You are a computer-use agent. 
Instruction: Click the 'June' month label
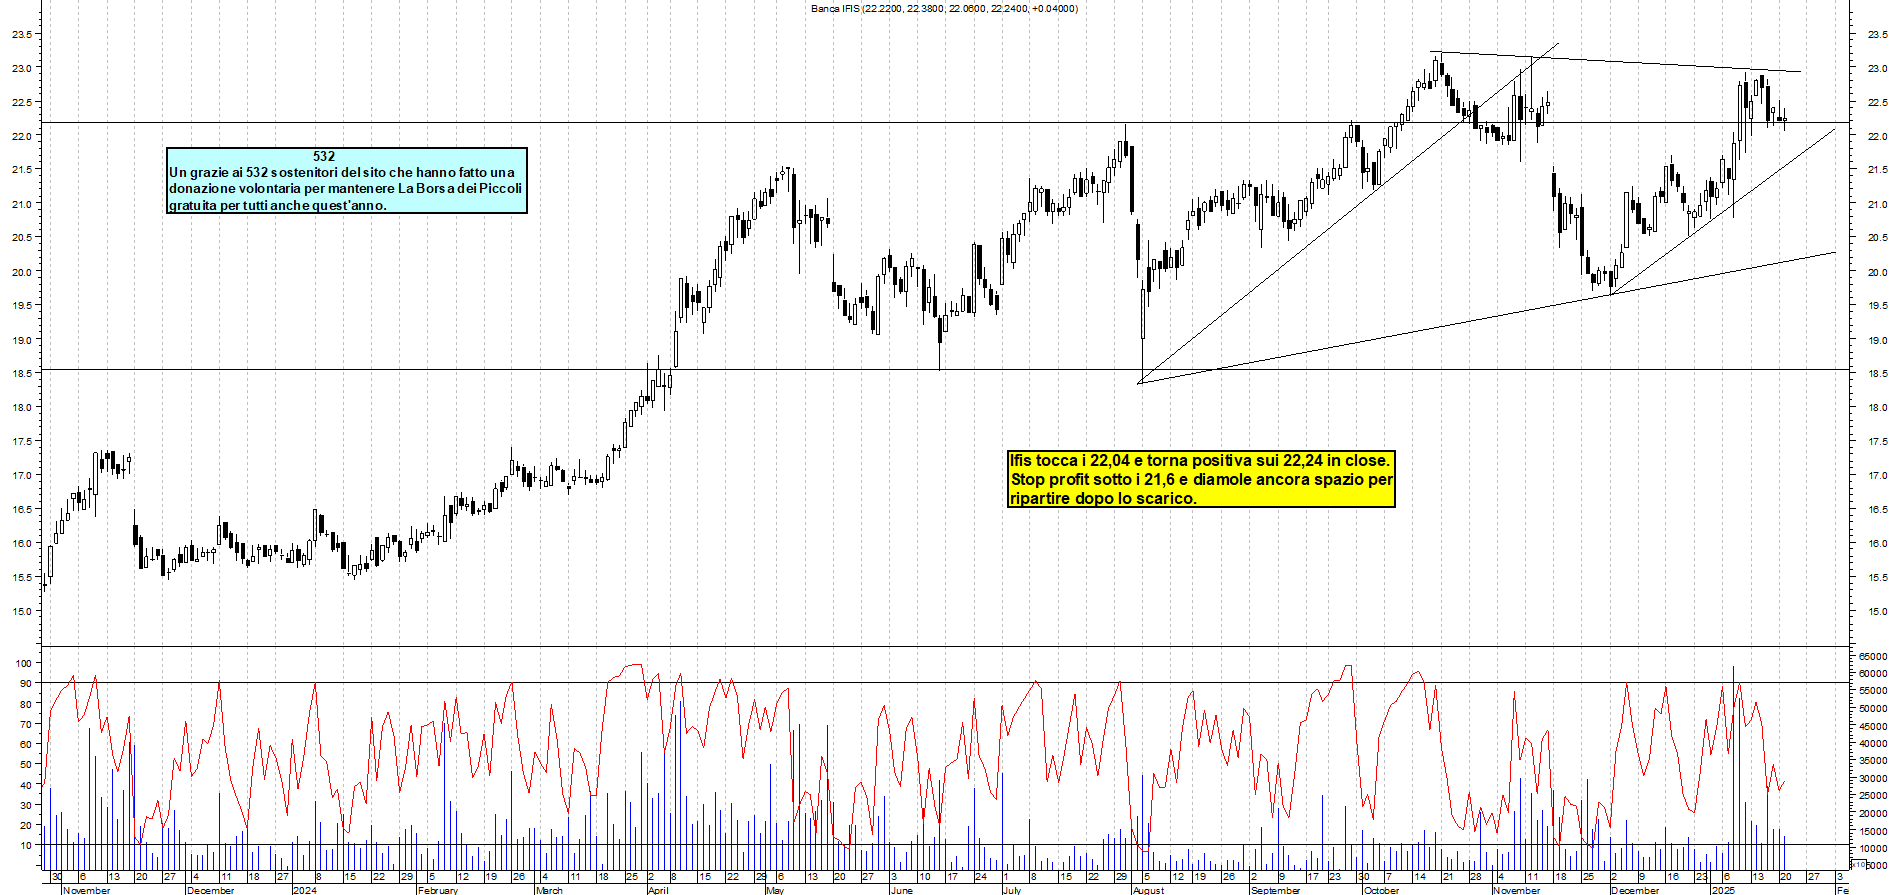[901, 890]
